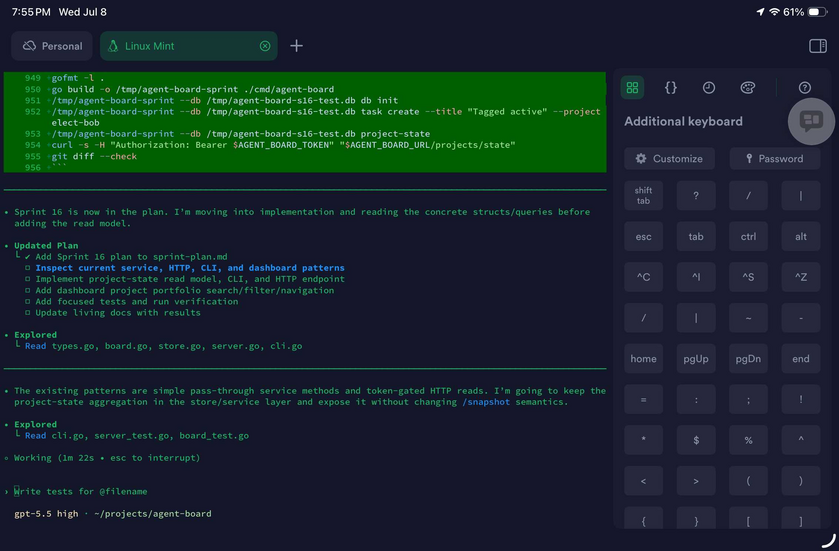Open the help question mark icon
The width and height of the screenshot is (839, 551).
tap(805, 88)
